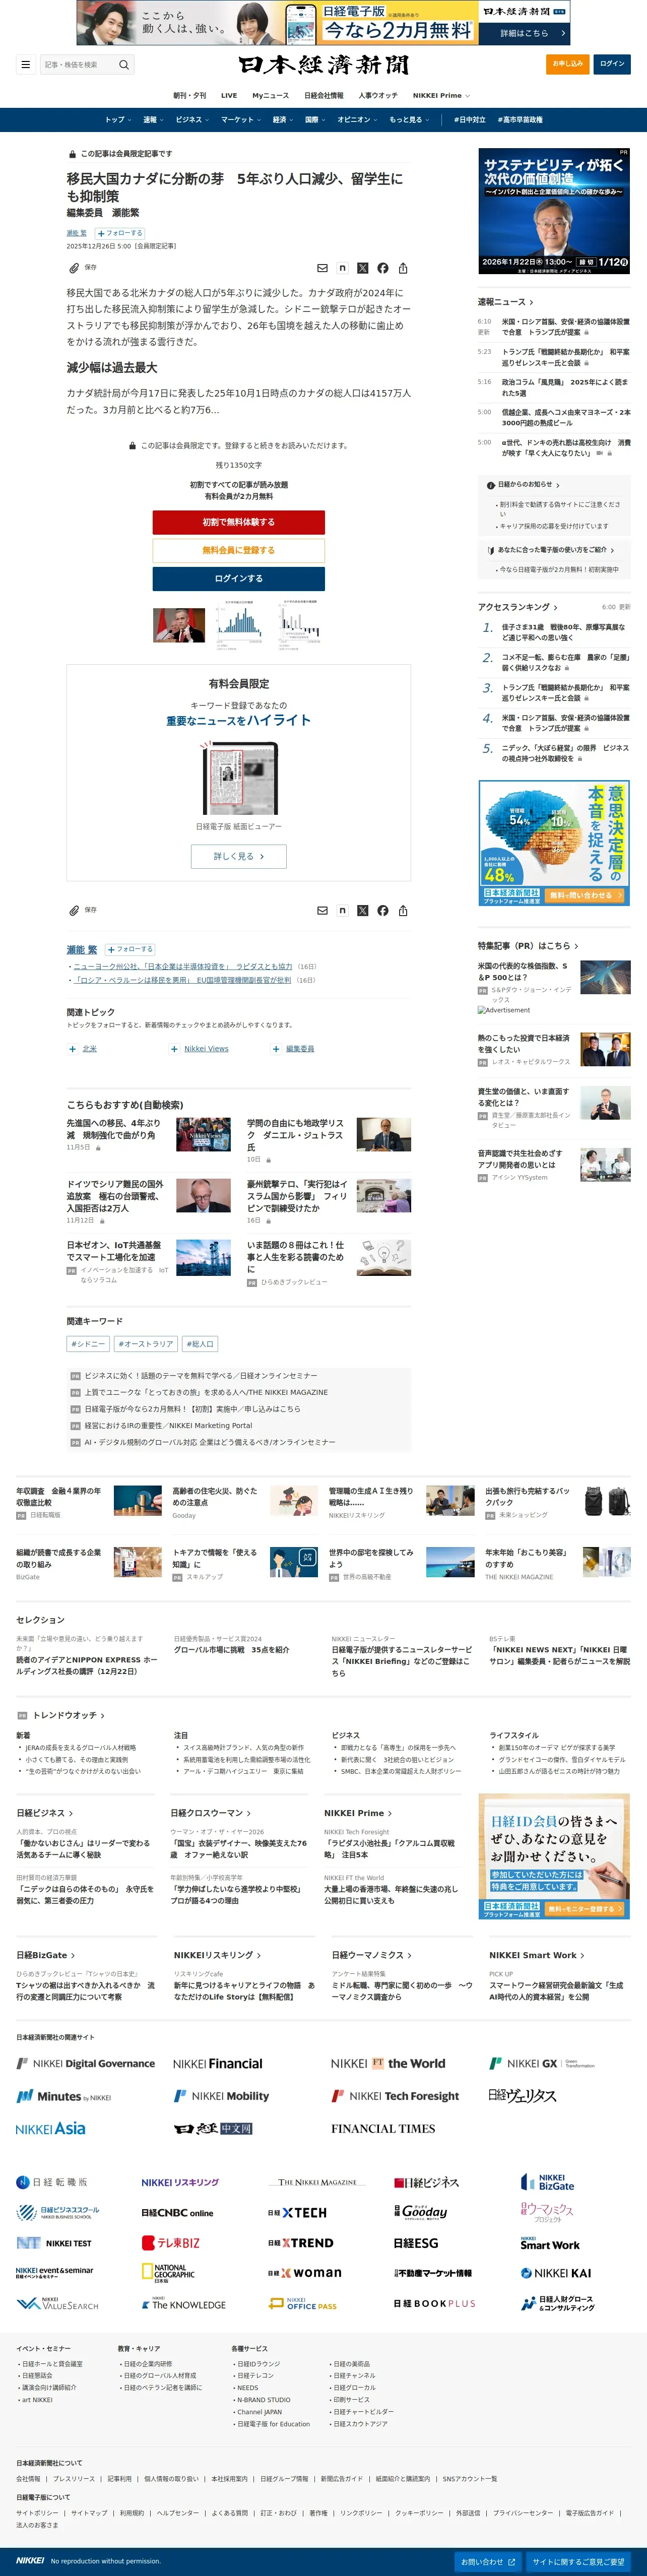This screenshot has width=647, height=2576.
Task: Share by email, bottom toolbar icon
Action: (322, 910)
